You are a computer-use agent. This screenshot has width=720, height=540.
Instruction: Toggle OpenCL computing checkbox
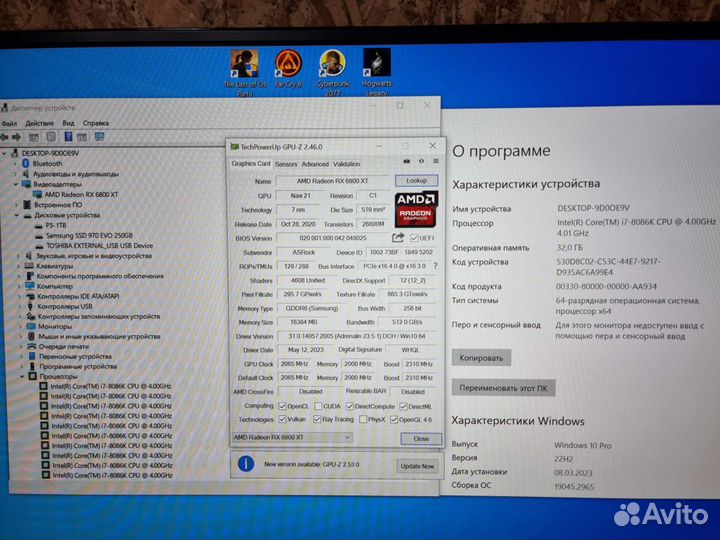[282, 406]
